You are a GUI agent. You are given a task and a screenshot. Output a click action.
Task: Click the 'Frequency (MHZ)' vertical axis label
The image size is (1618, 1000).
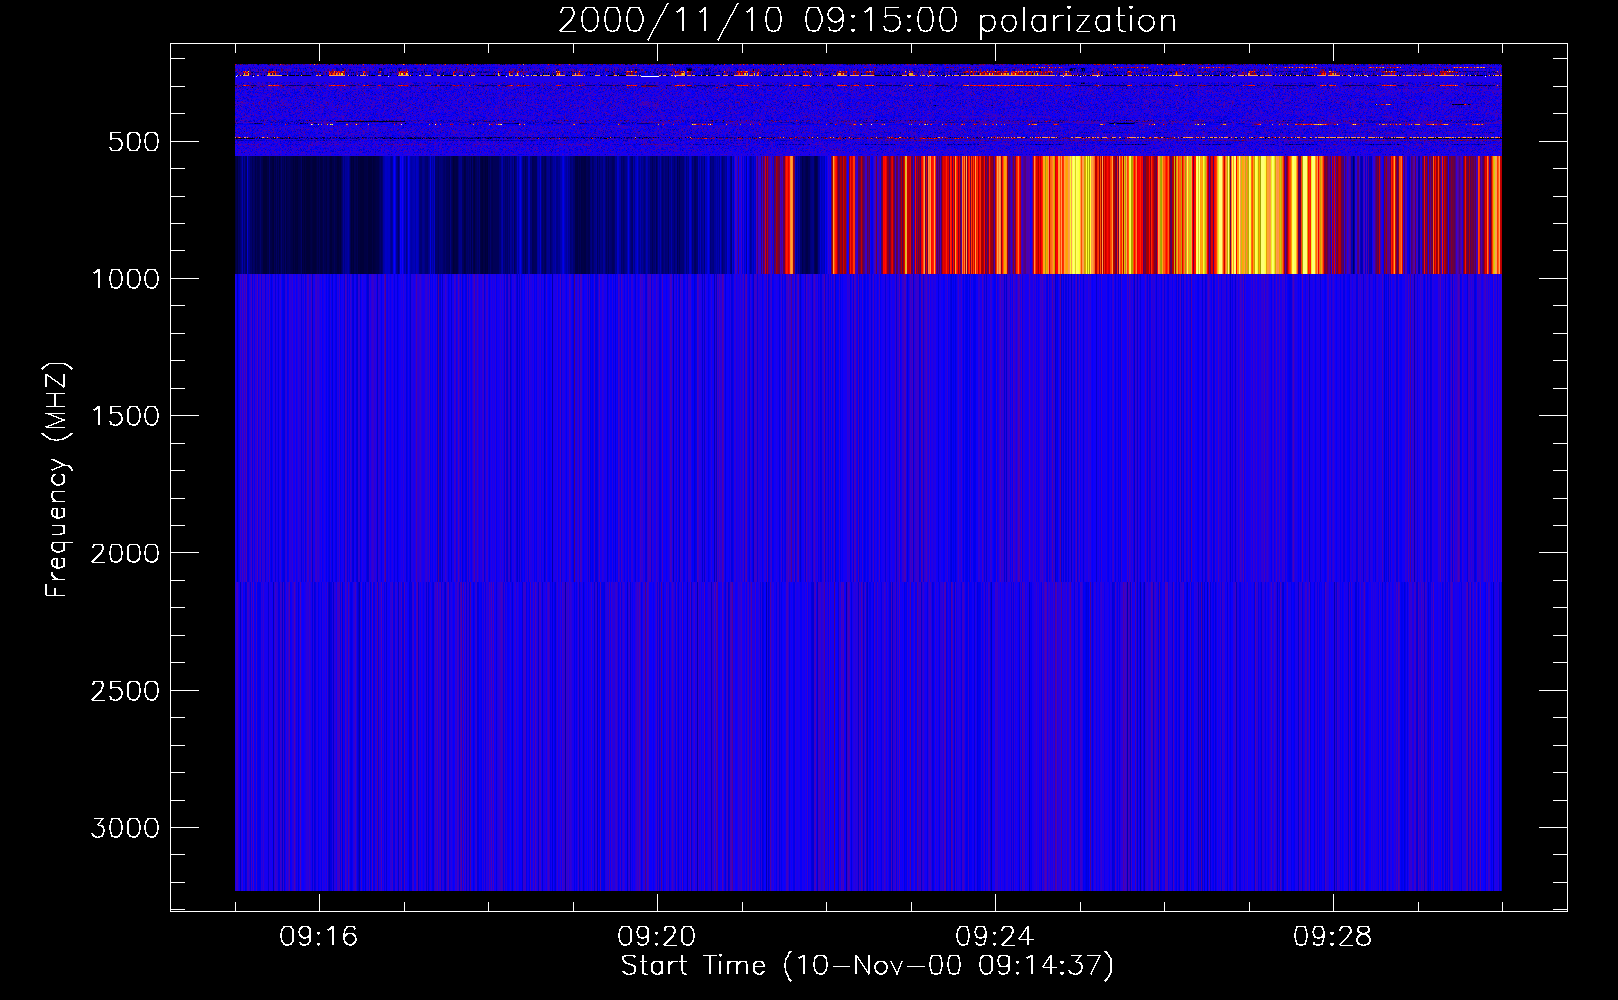point(57,480)
